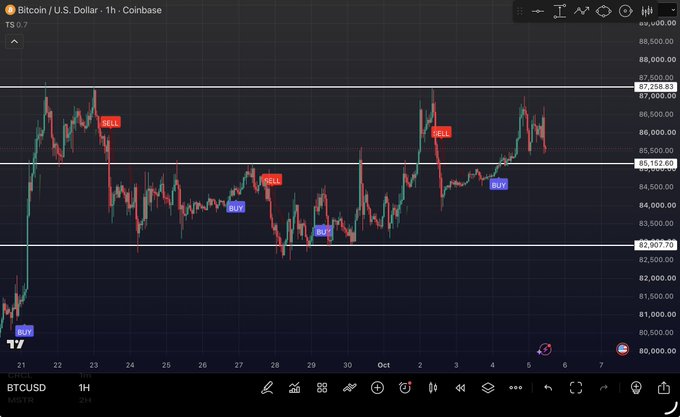
Task: Select the diamond shape tool in top toolbar
Action: coord(603,11)
